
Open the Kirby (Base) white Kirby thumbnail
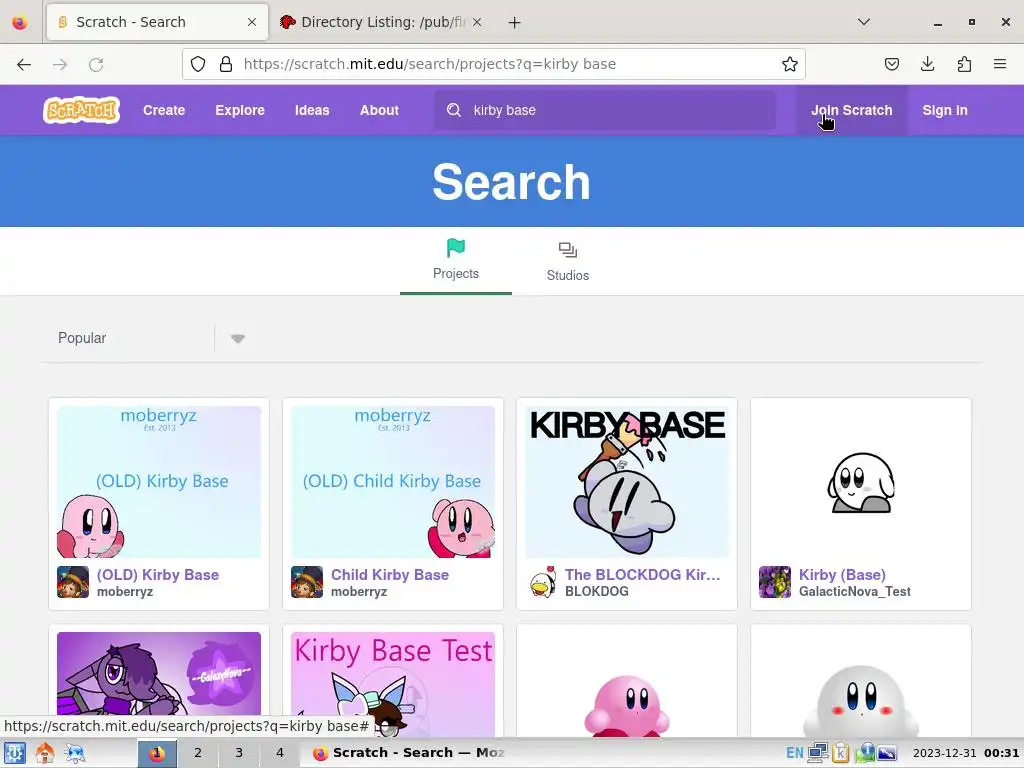point(861,482)
